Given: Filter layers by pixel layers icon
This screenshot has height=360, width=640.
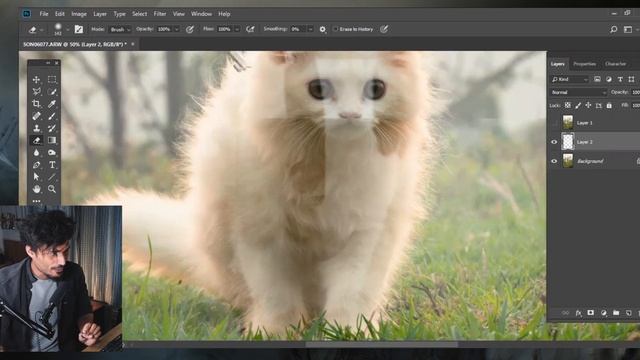Looking at the screenshot, I should click(x=597, y=79).
